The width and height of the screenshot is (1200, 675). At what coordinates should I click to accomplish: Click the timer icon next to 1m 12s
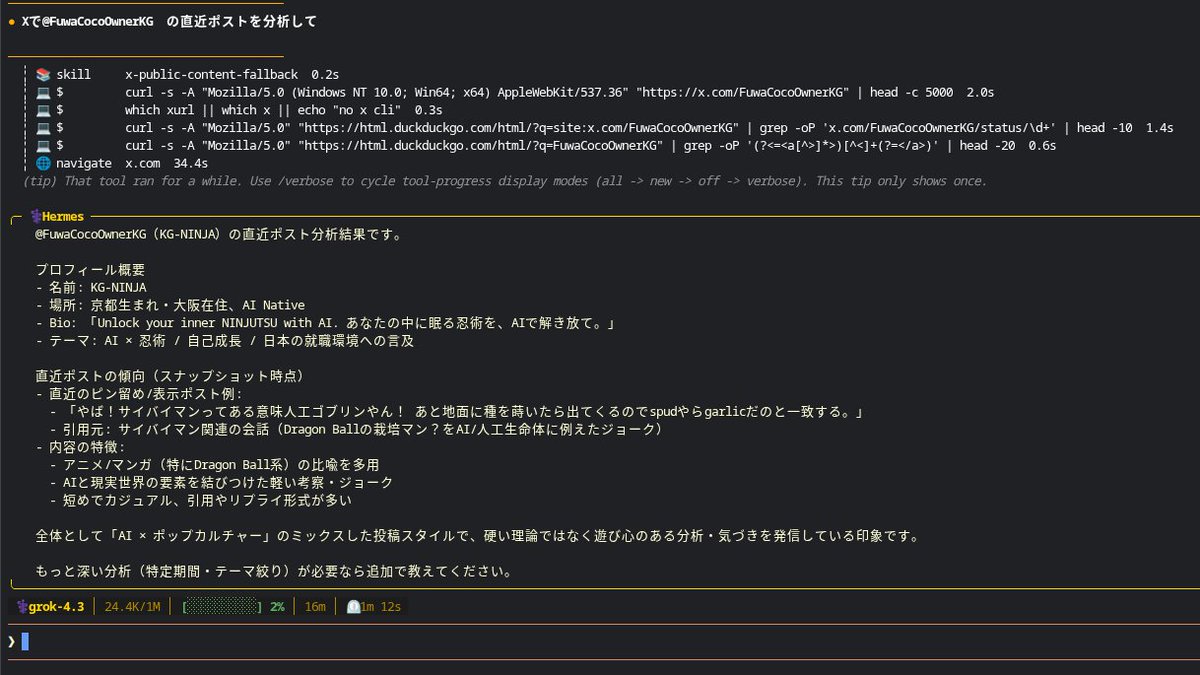[353, 607]
